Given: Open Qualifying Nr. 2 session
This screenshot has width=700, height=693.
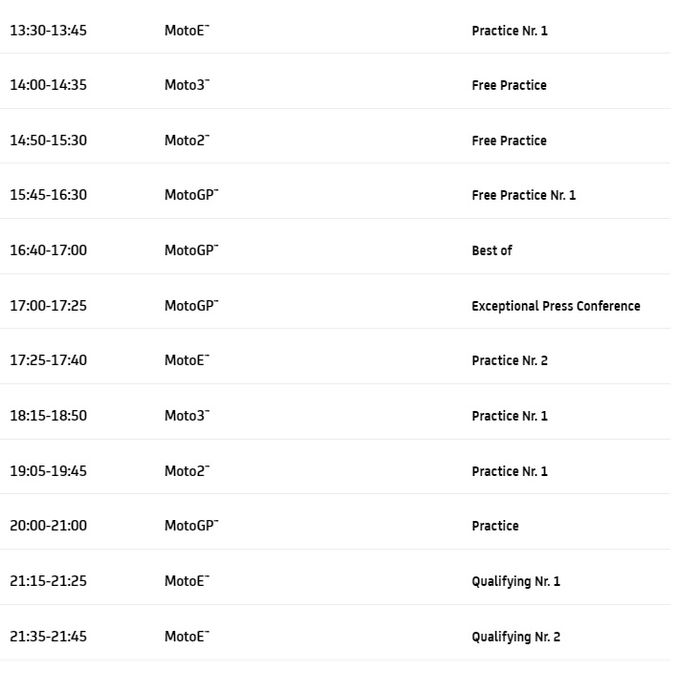Looking at the screenshot, I should coord(515,637).
